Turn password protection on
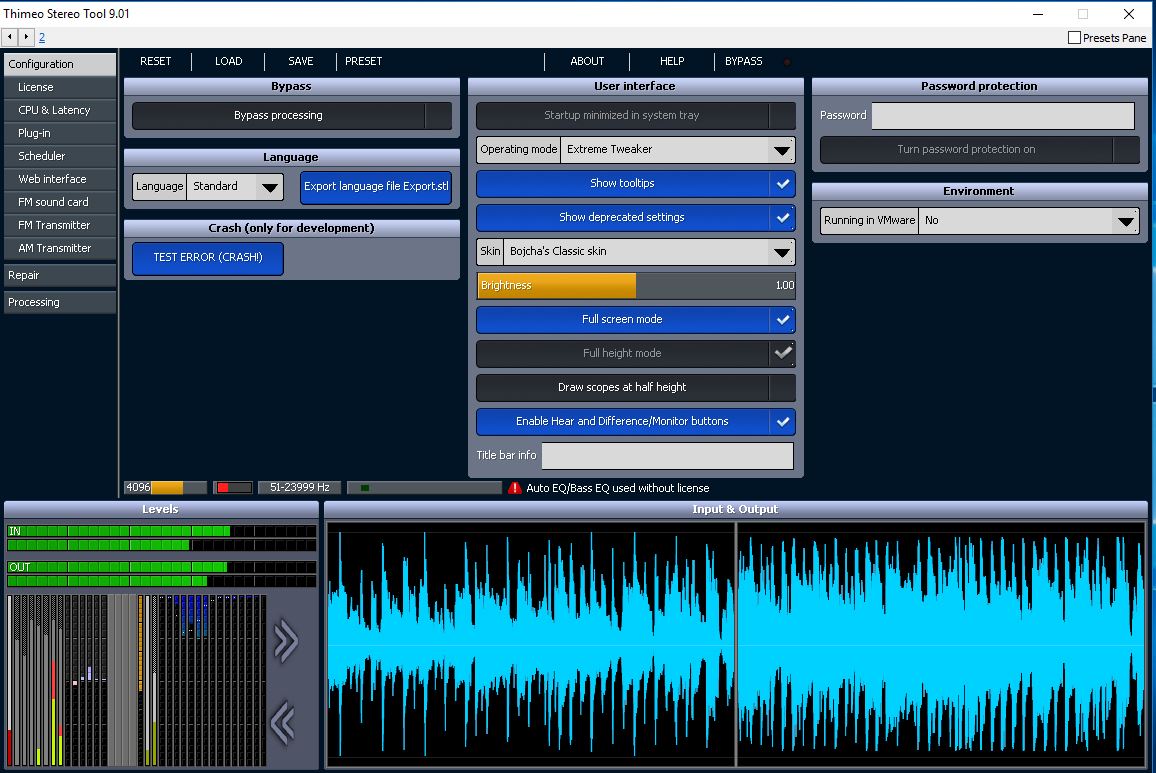 click(980, 150)
